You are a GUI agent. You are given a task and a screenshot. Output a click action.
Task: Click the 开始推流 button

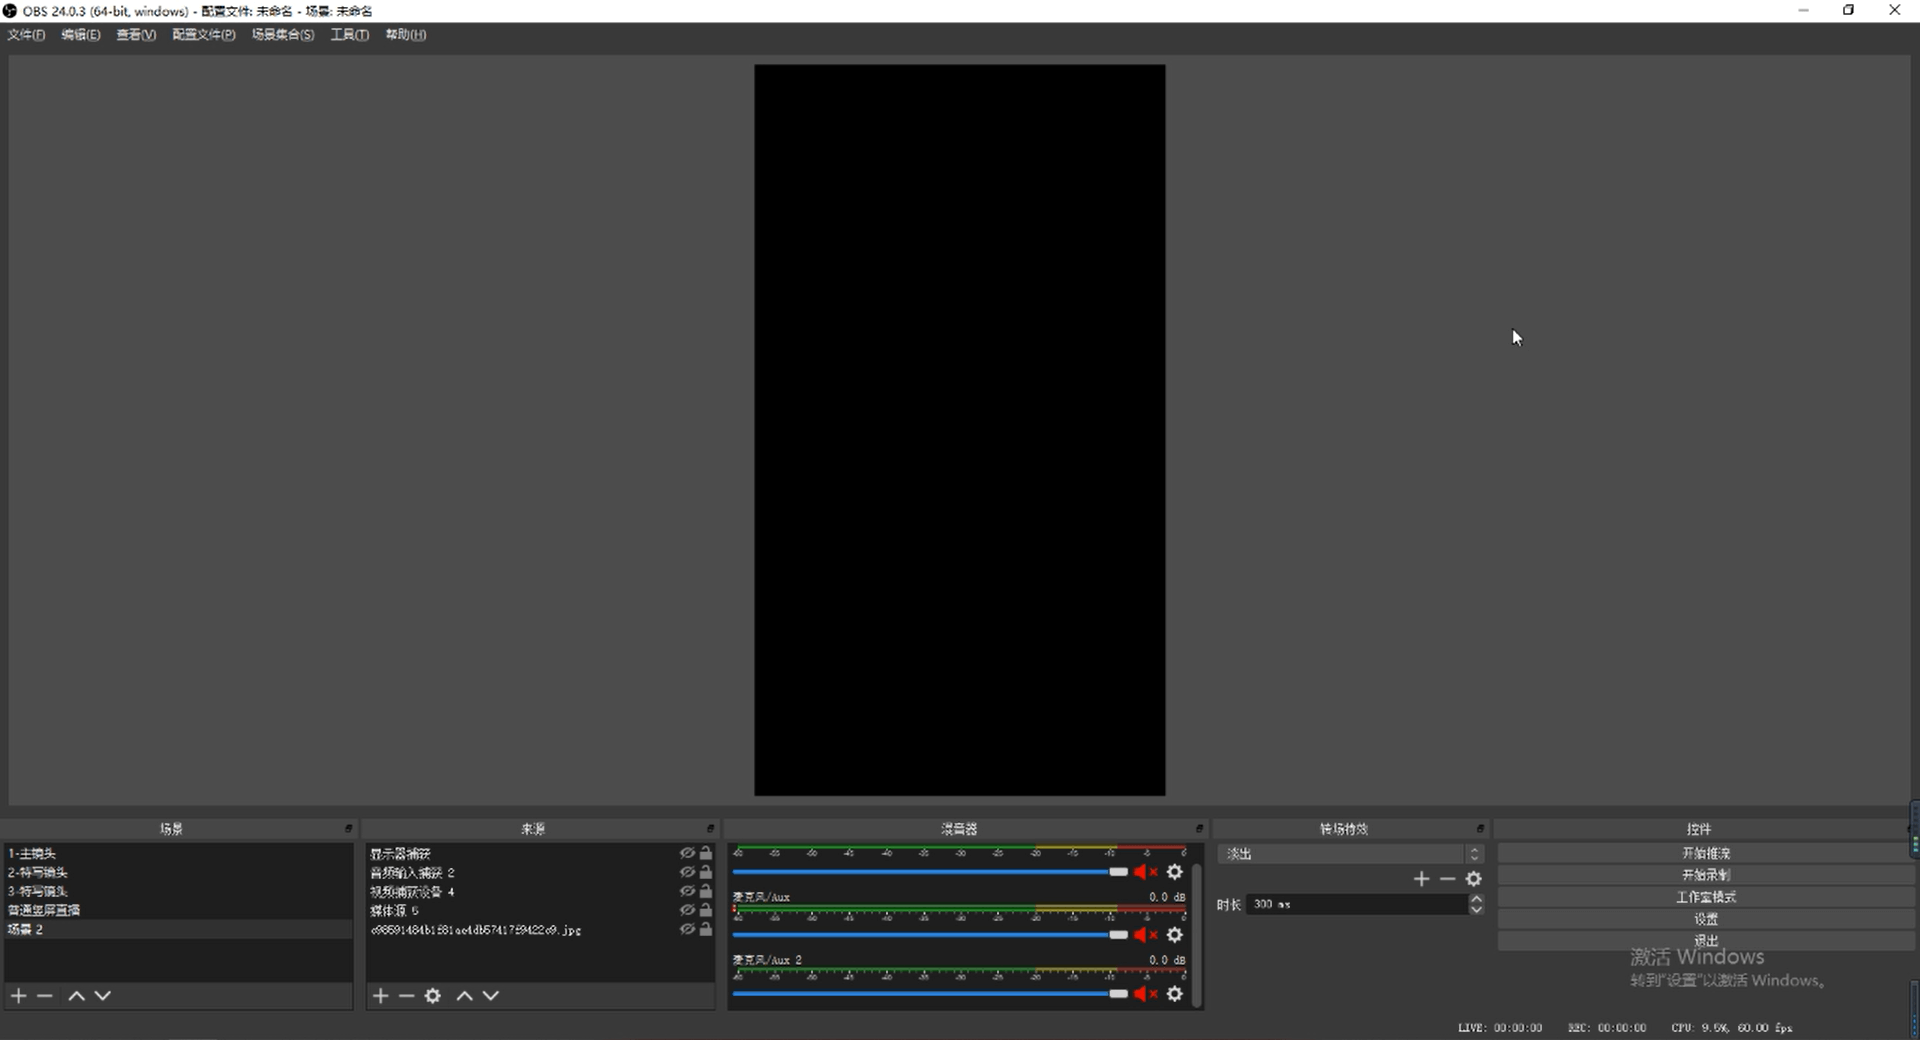pyautogui.click(x=1705, y=853)
